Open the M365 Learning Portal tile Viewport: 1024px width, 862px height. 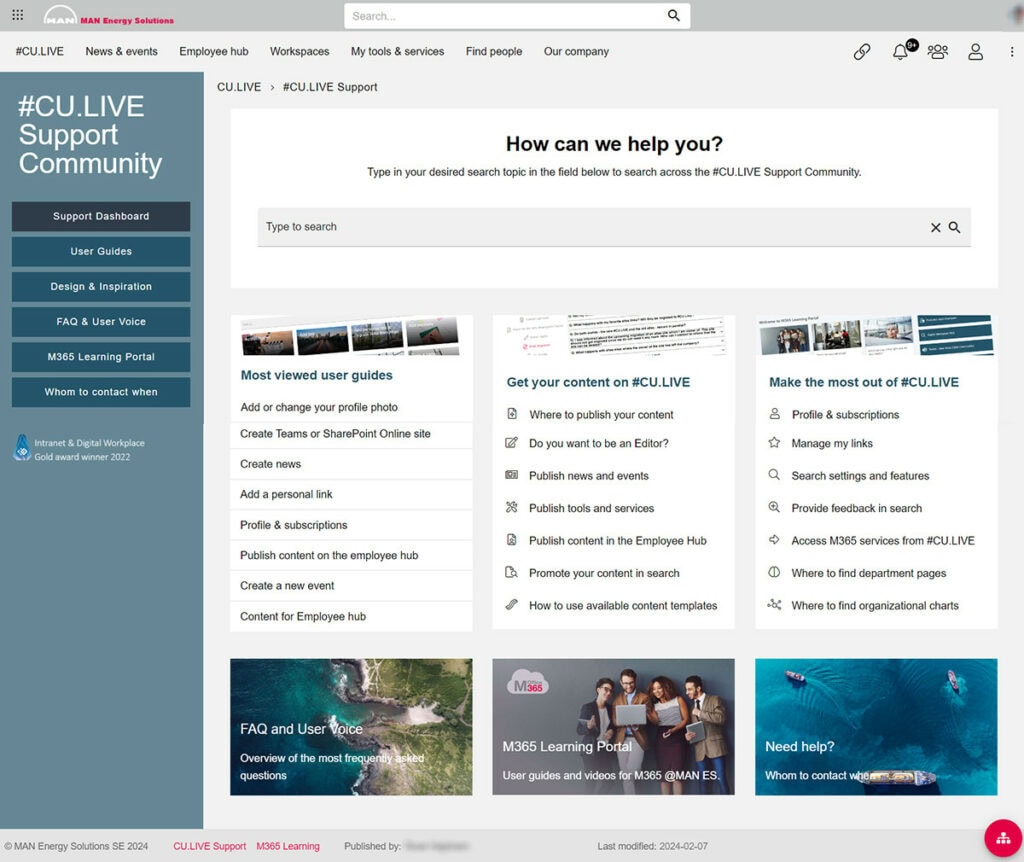pos(613,726)
